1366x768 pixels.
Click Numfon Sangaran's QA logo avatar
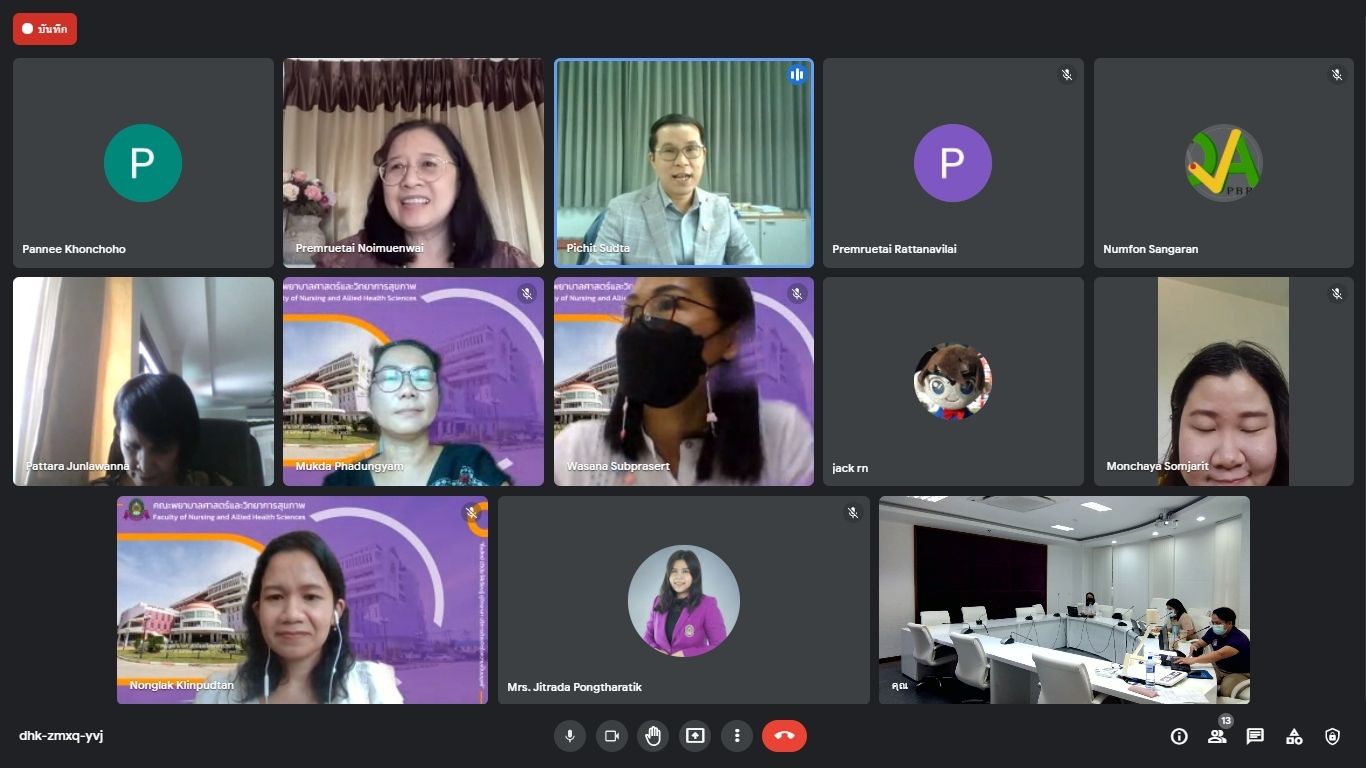point(1223,163)
